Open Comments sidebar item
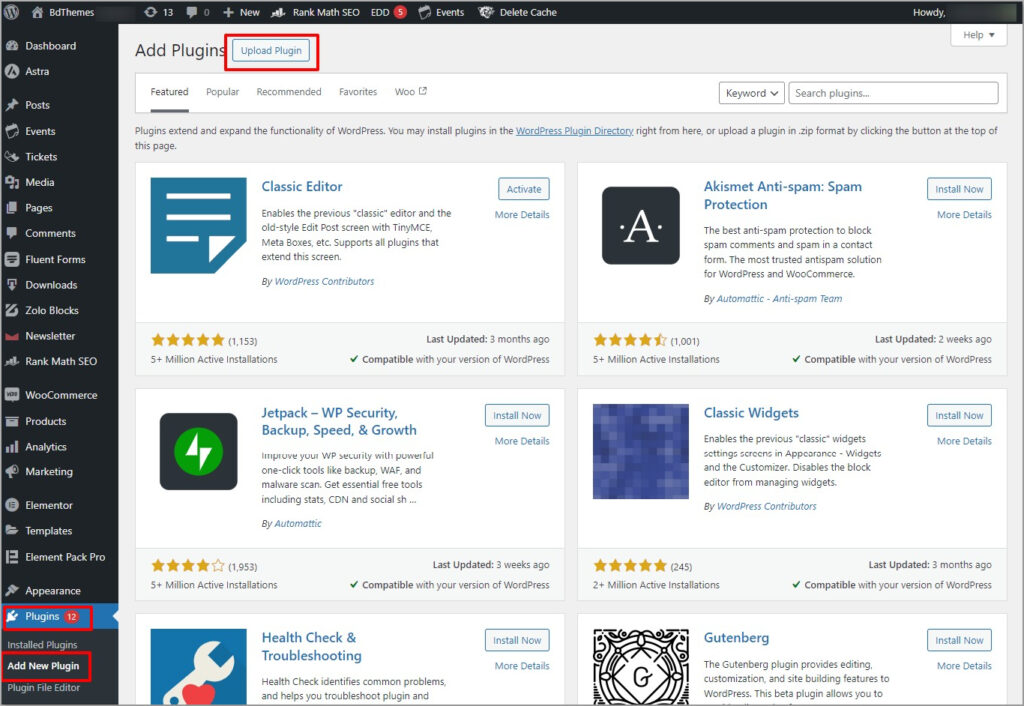Viewport: 1024px width, 706px height. 50,233
